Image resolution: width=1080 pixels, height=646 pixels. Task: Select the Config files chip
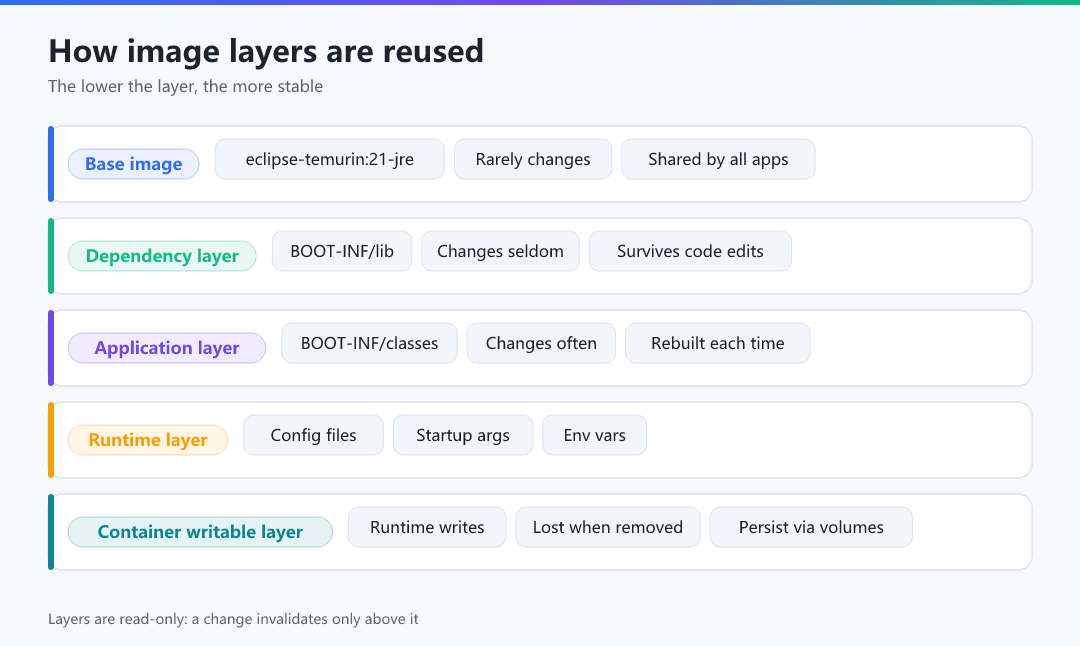[x=313, y=435]
